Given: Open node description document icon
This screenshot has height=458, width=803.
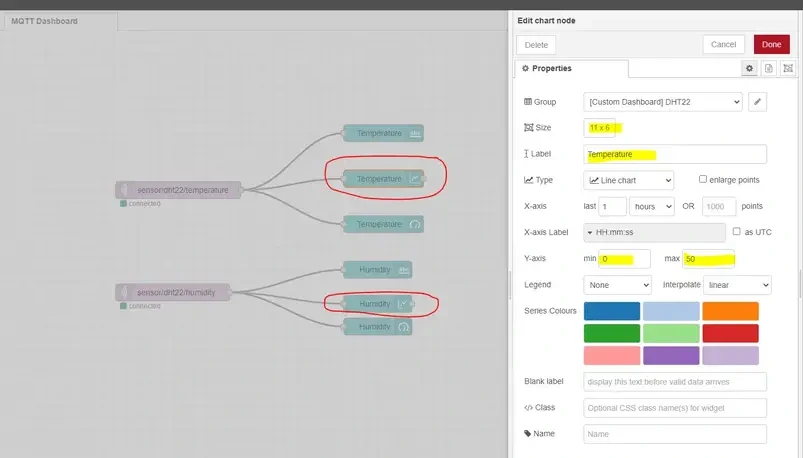Looking at the screenshot, I should 769,68.
